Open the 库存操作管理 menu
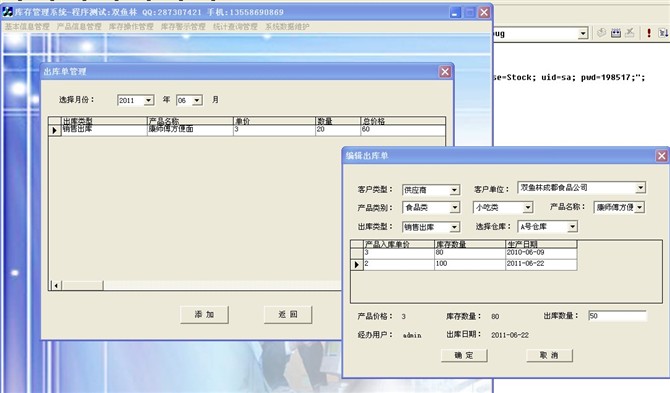670x393 pixels. pos(131,26)
